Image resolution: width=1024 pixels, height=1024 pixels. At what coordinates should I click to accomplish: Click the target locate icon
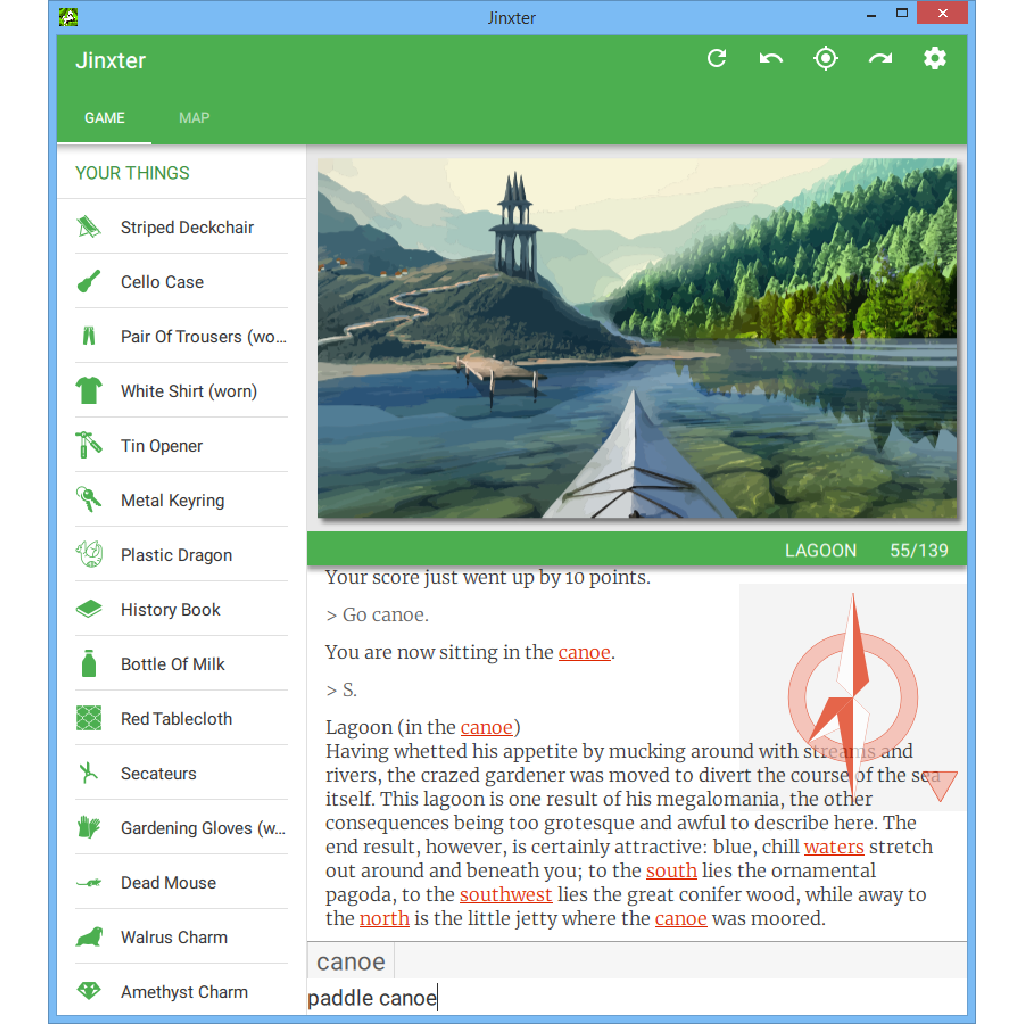825,59
